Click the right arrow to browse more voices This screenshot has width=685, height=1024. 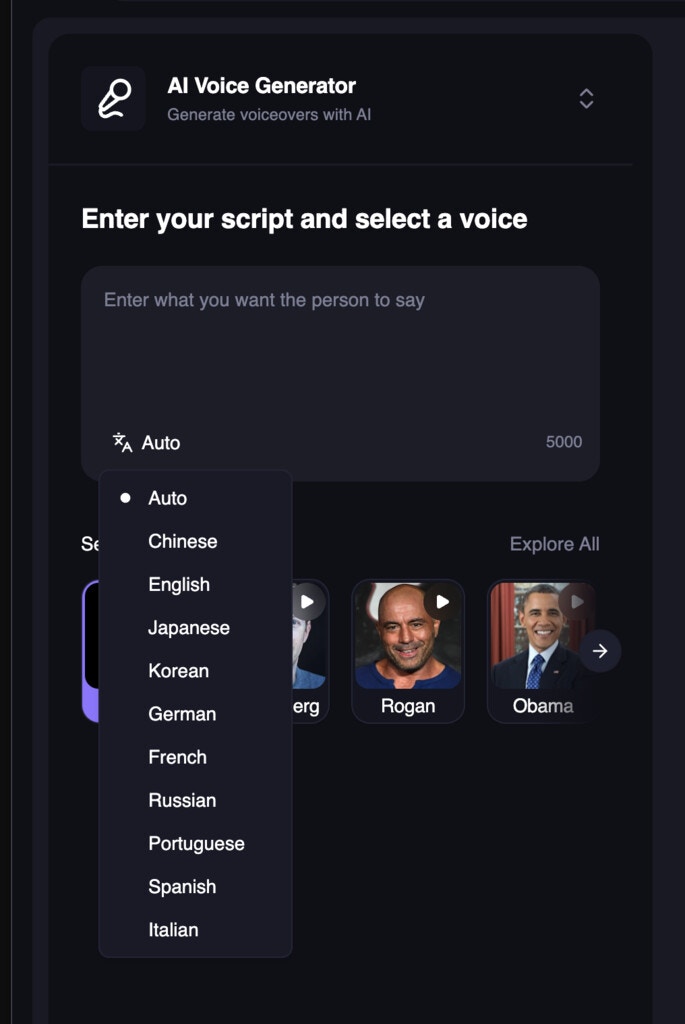600,650
